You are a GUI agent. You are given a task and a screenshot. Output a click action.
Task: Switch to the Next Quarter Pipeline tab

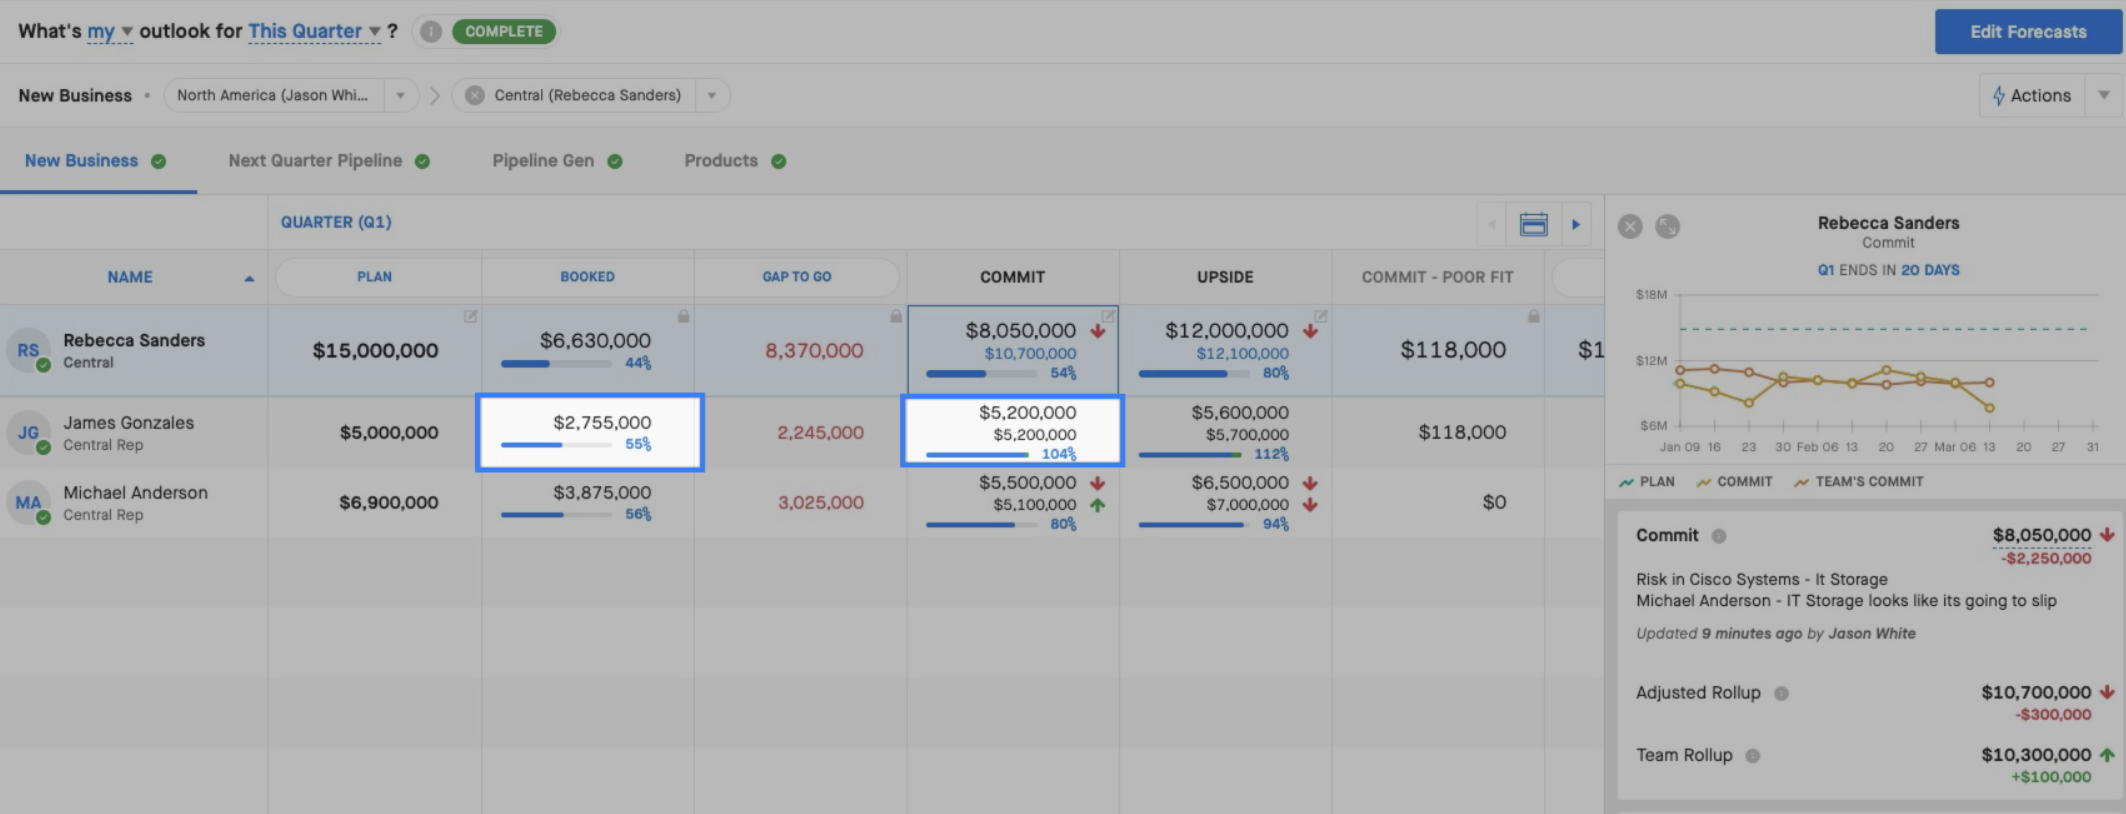coord(329,161)
